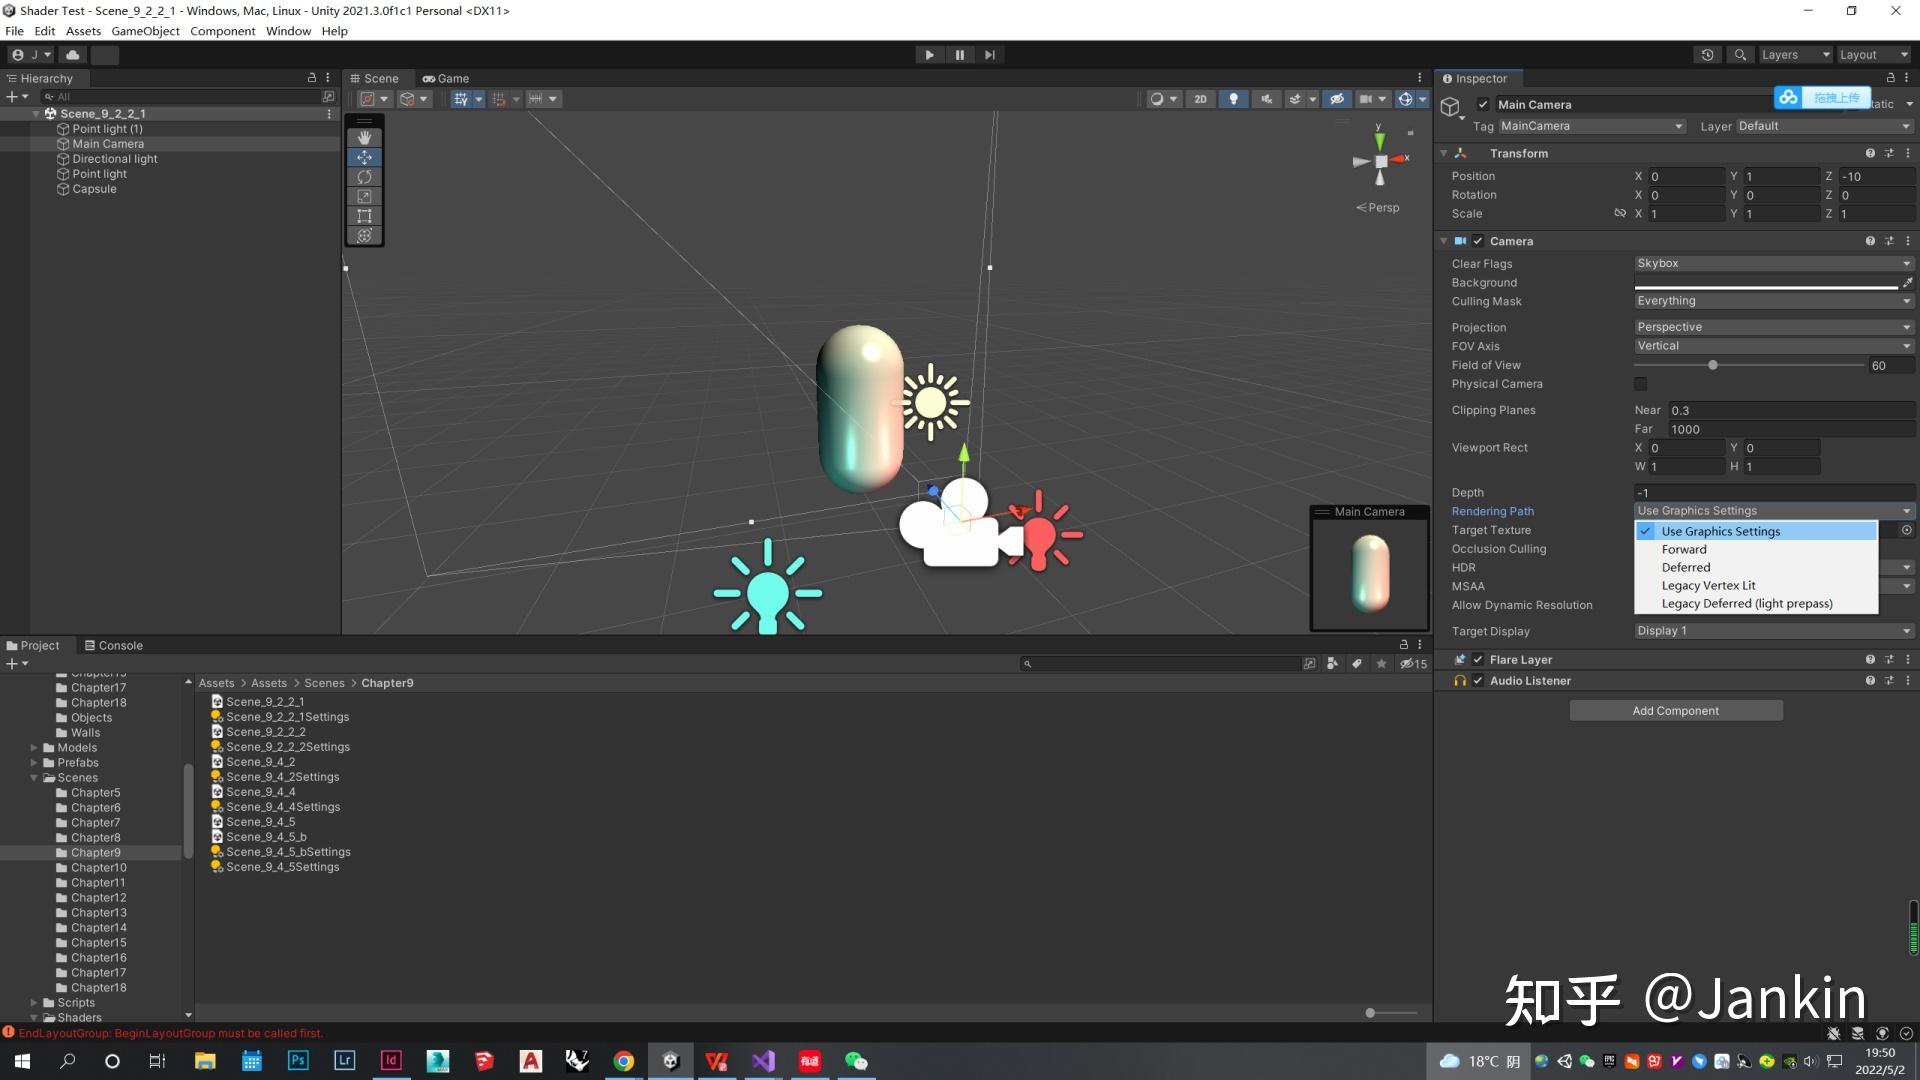Select the Rect Transform tool
The width and height of the screenshot is (1920, 1080).
tap(364, 216)
